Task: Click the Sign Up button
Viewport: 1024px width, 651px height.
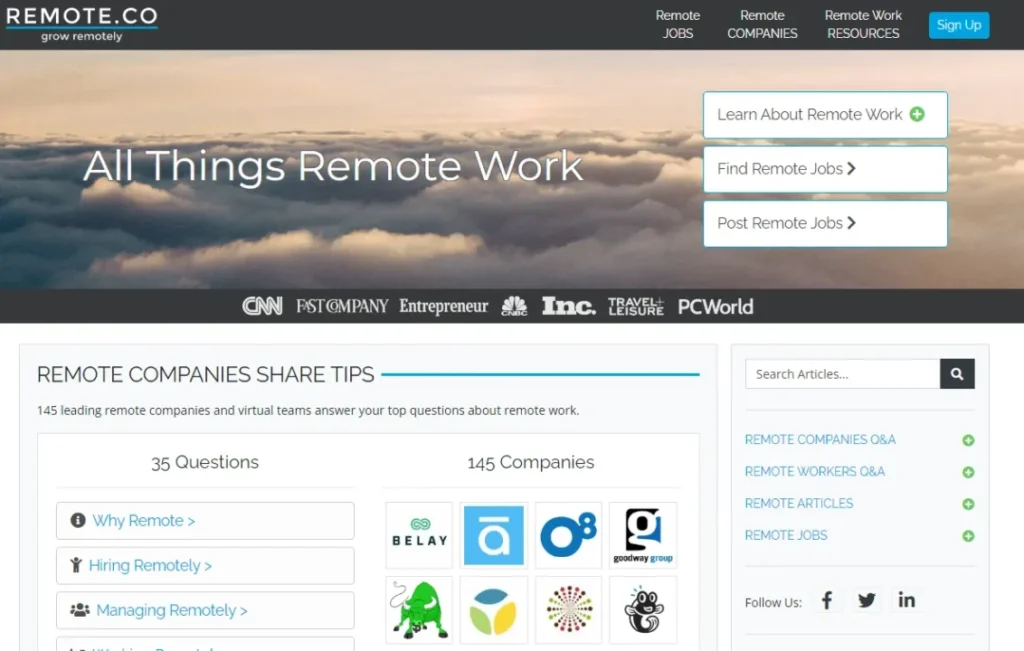Action: pos(959,25)
